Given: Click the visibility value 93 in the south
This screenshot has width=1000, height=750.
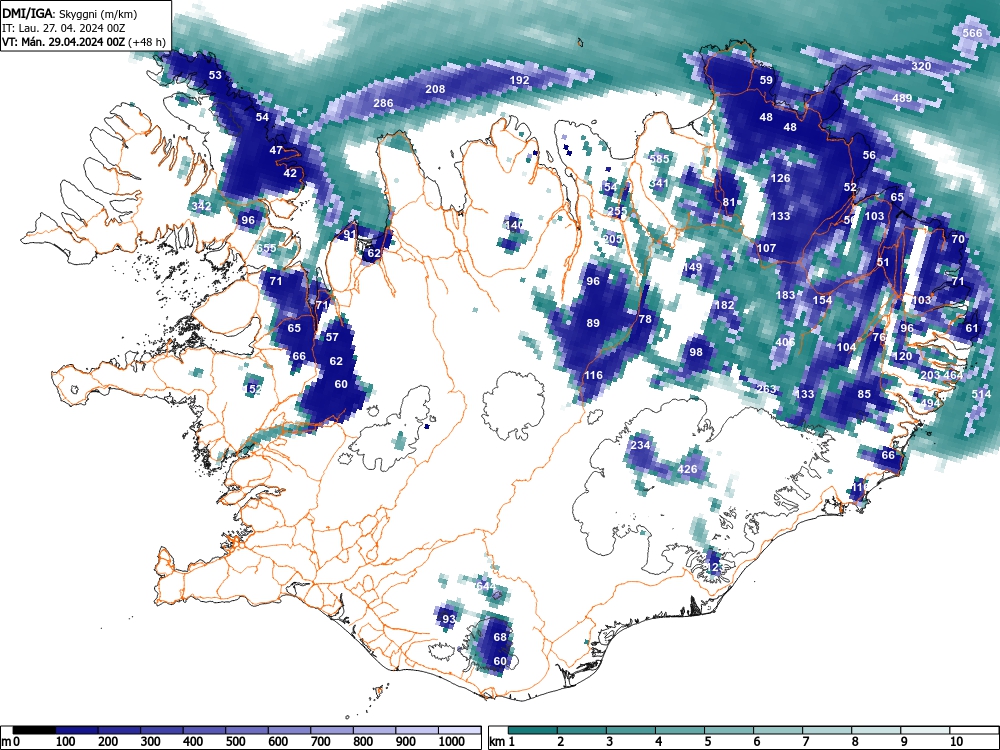Looking at the screenshot, I should coord(449,619).
